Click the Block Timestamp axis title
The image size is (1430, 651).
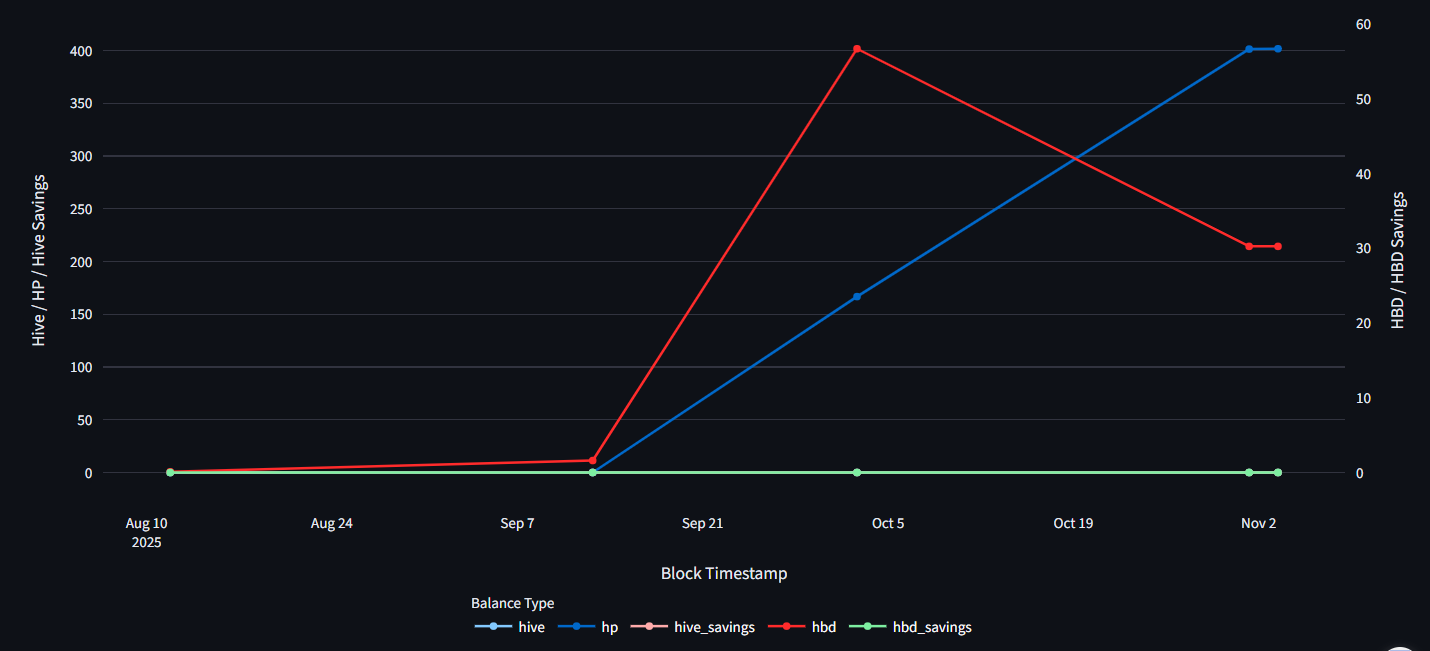point(722,573)
